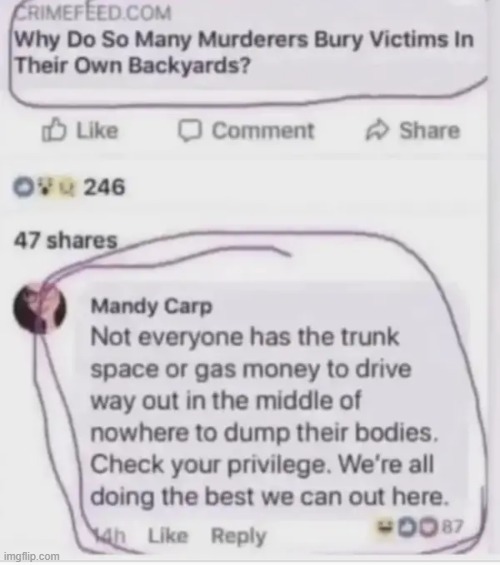Open the comment's 87 reactions count
Screen dimensions: 500x565
point(452,527)
